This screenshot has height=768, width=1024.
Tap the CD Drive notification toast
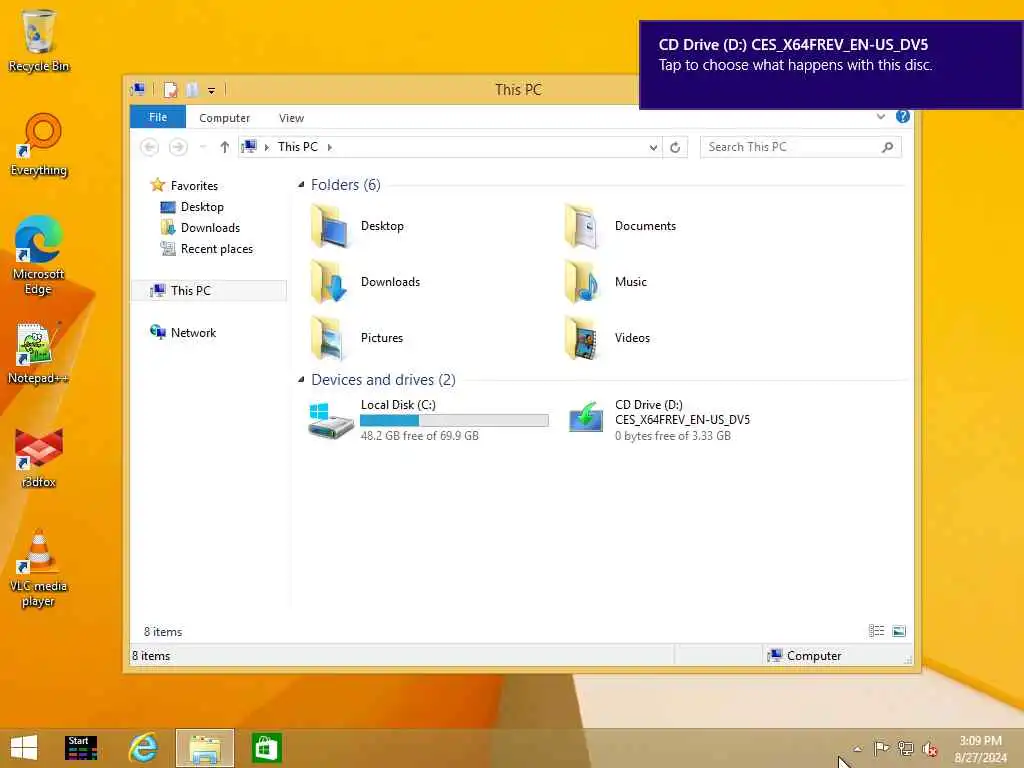(831, 65)
